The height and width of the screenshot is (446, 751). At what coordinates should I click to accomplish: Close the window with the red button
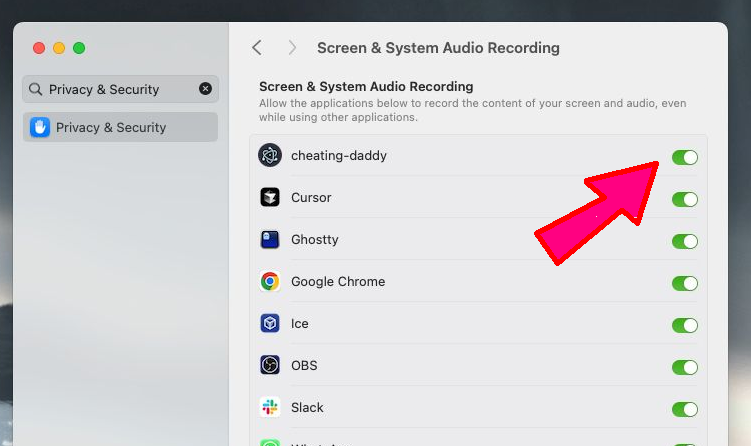(39, 48)
